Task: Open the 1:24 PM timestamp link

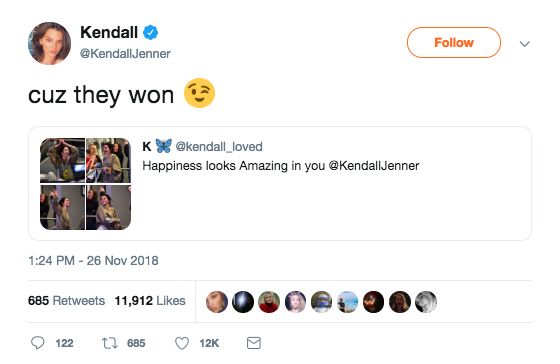Action: [x=93, y=260]
